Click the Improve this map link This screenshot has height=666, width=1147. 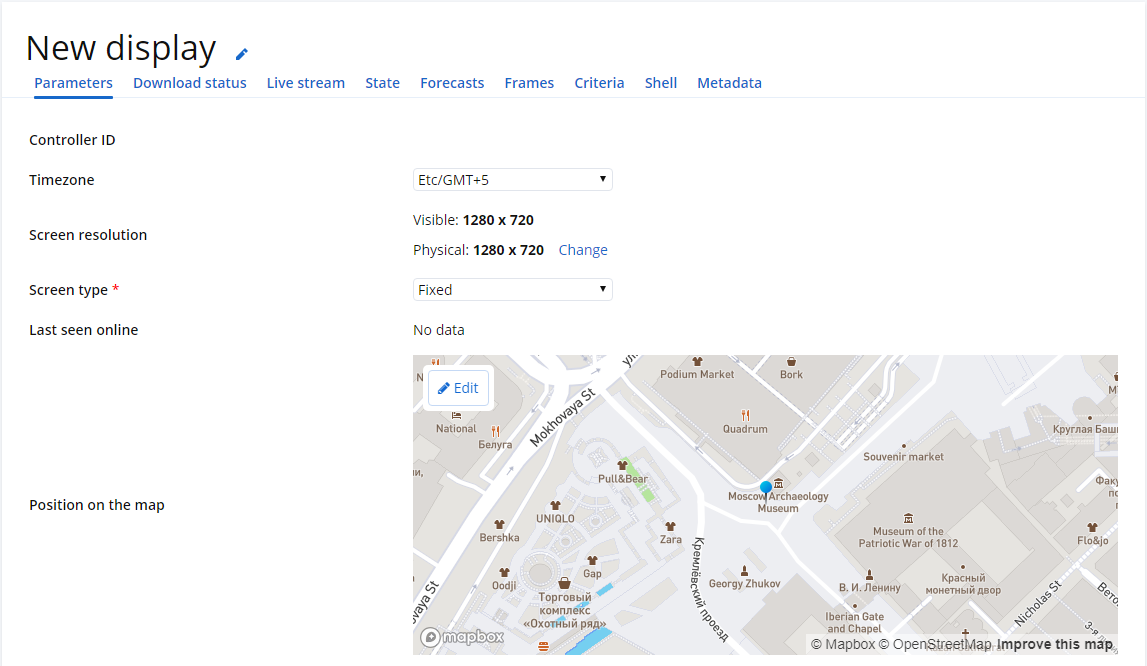point(1057,643)
